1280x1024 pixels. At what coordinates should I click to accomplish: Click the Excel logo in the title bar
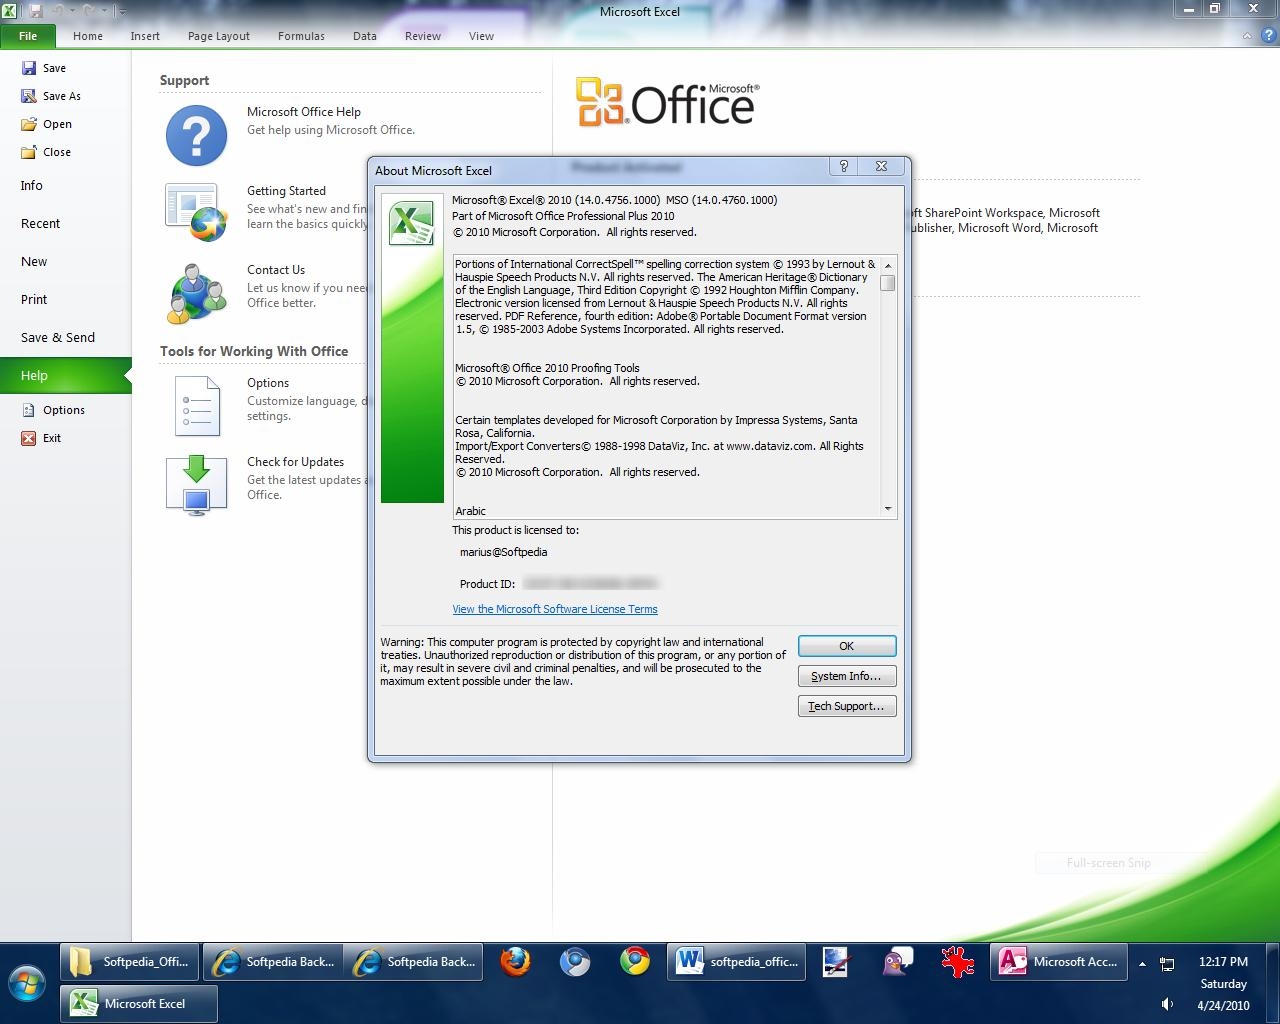(x=9, y=11)
